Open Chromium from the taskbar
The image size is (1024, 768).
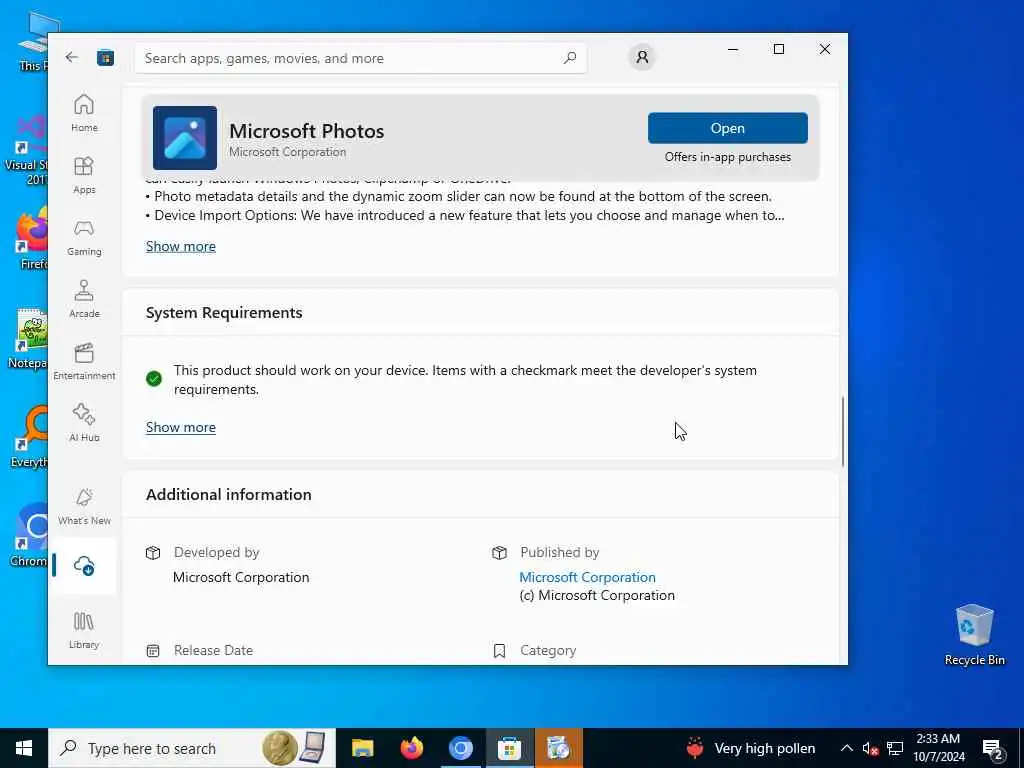point(460,748)
